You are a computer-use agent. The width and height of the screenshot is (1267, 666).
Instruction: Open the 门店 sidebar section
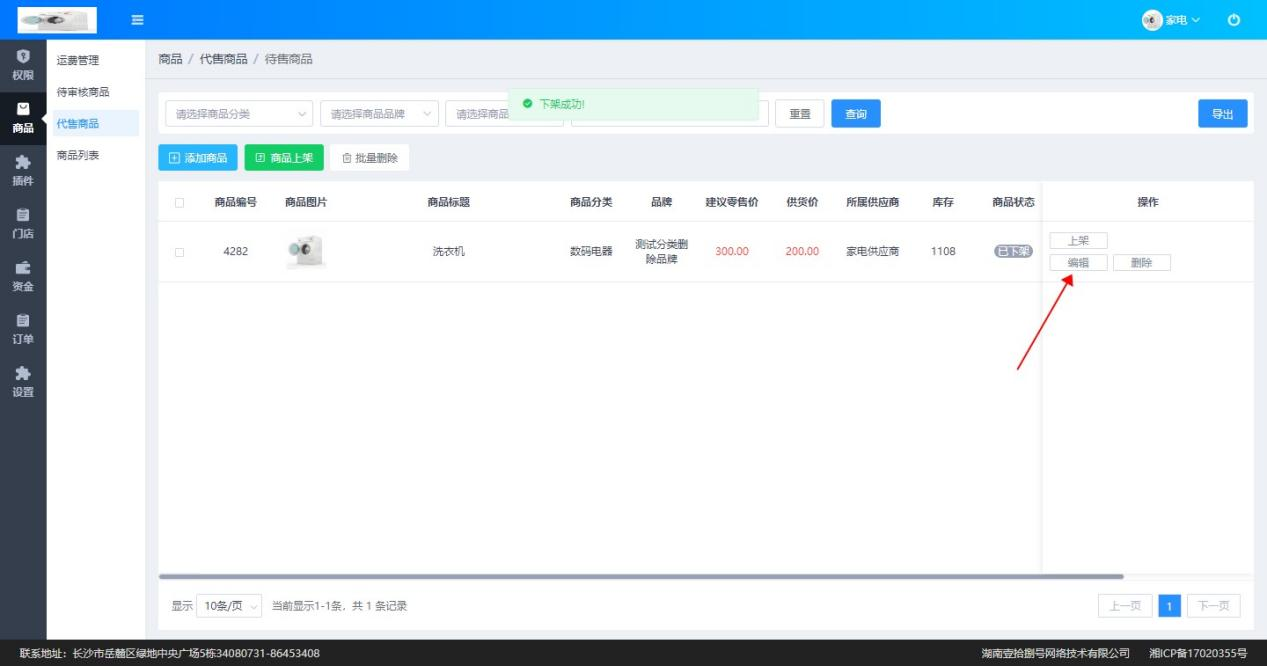click(22, 224)
